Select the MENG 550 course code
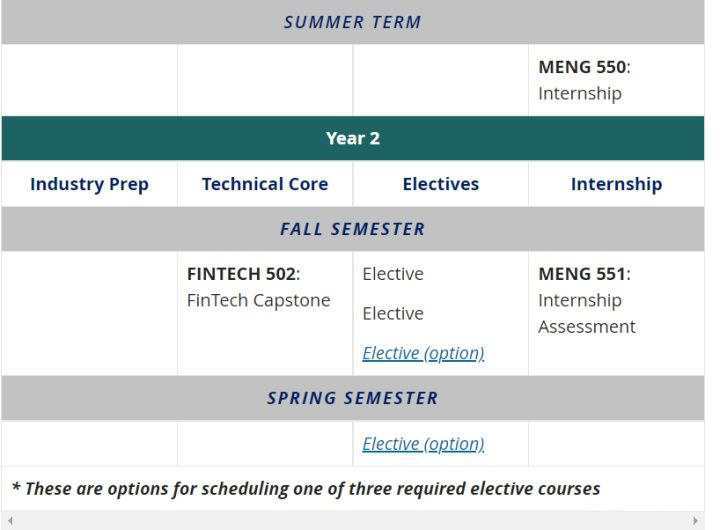The image size is (720, 530). click(582, 68)
